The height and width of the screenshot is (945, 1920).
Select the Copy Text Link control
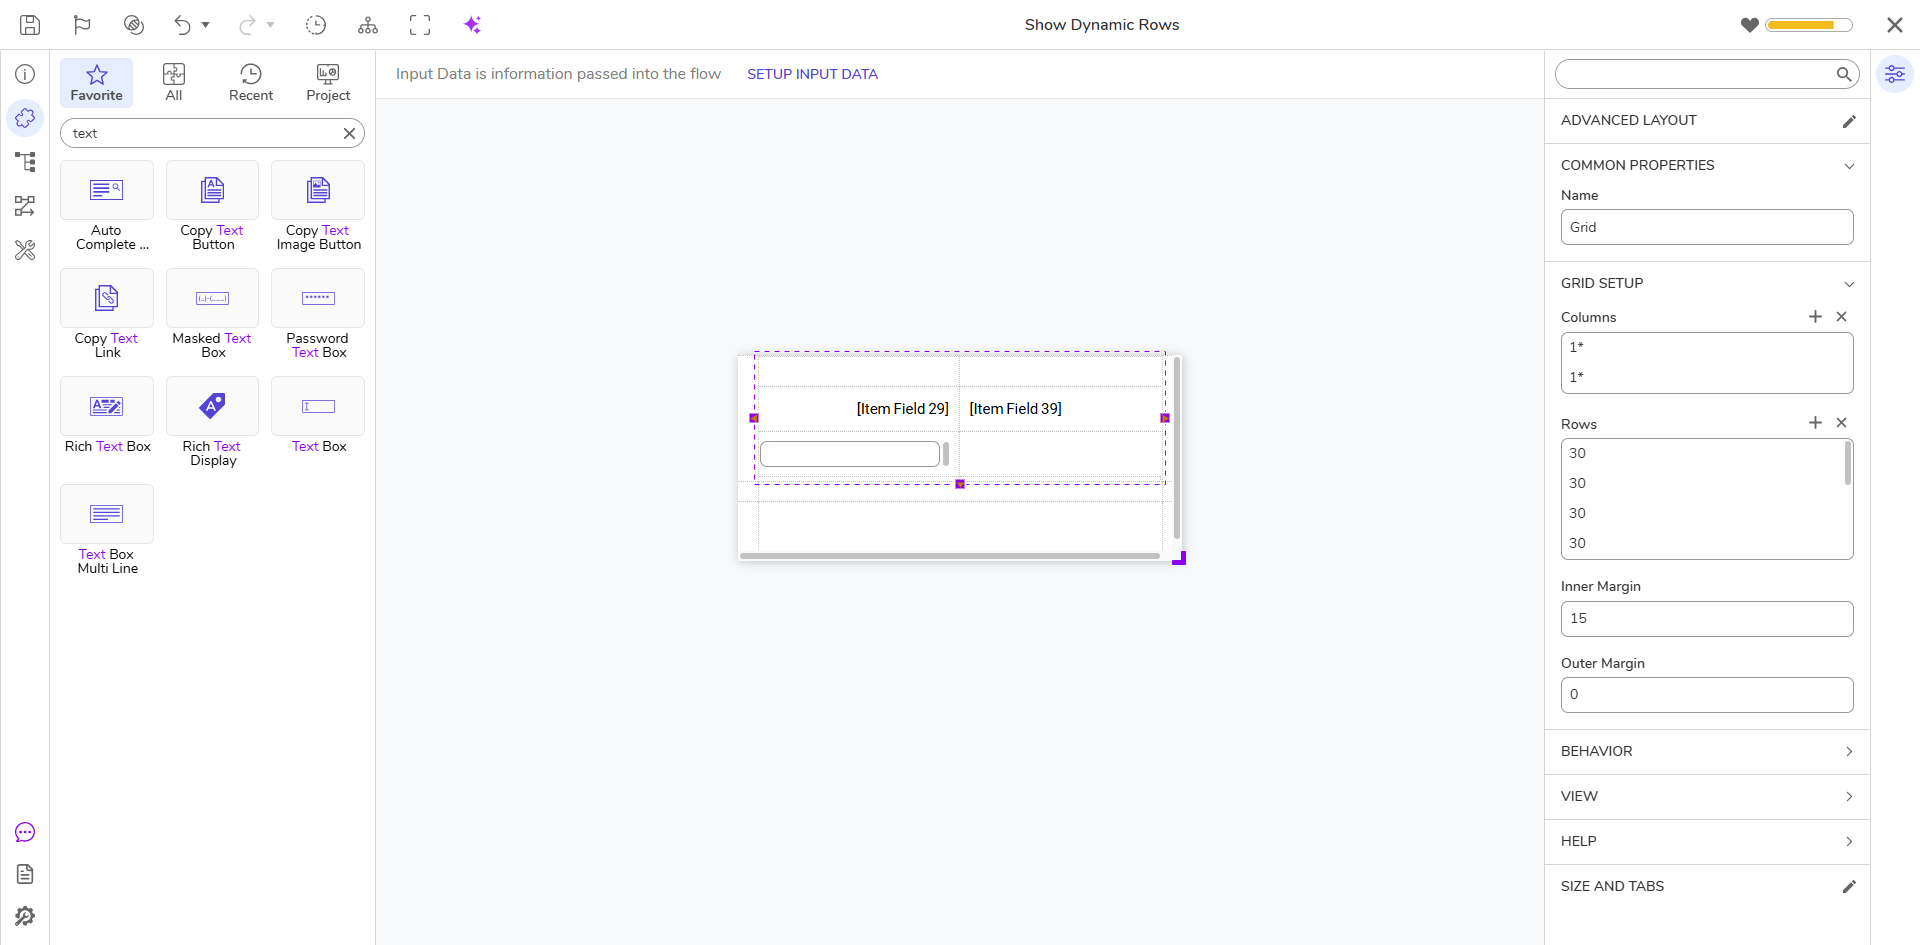[x=107, y=314]
